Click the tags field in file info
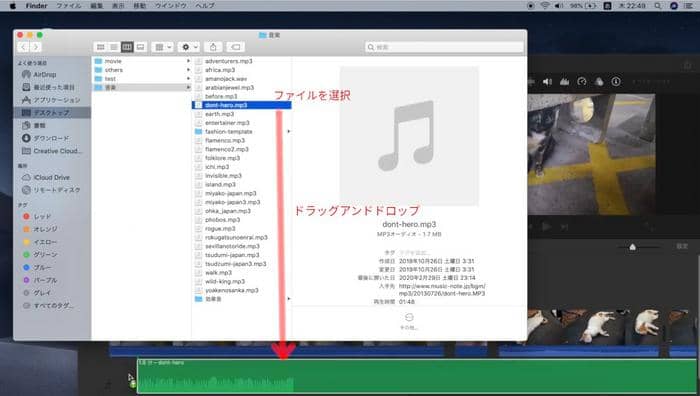Image resolution: width=700 pixels, height=396 pixels. (415, 253)
